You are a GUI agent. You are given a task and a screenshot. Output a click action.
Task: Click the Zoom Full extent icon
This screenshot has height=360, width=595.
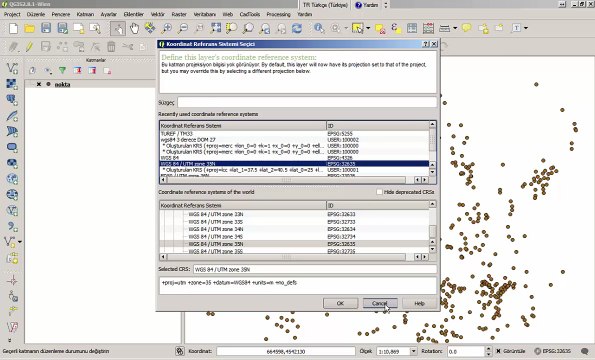click(x=216, y=28)
